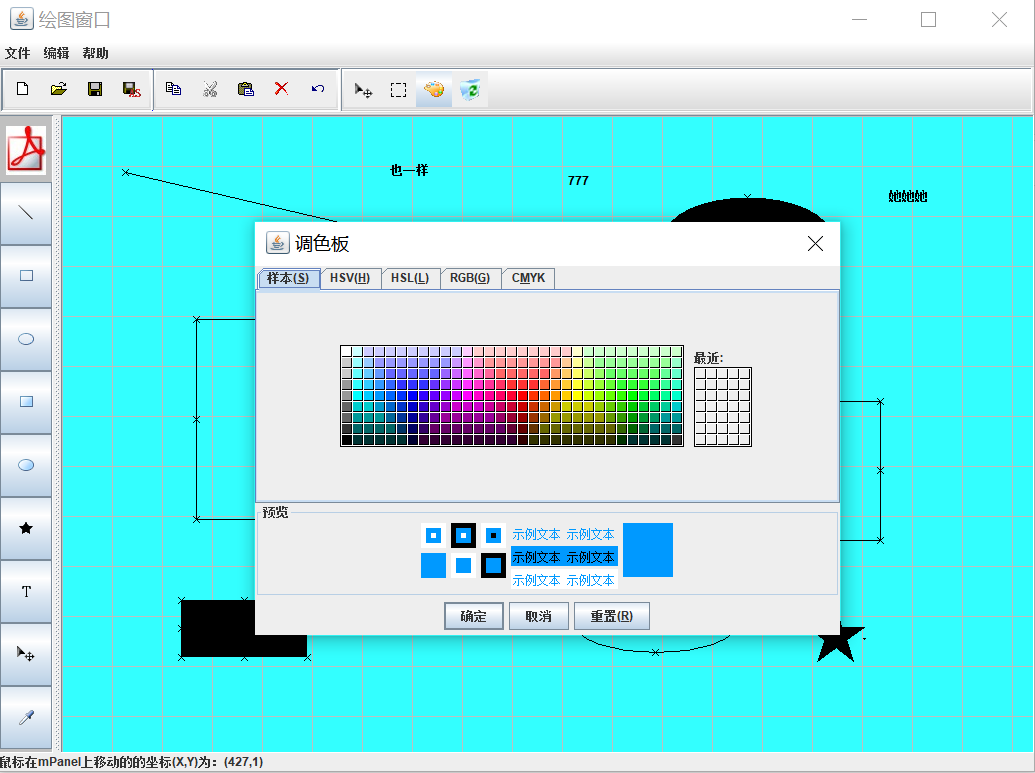1035x773 pixels.
Task: Pick the white swatch at grid top-left
Action: [x=347, y=352]
